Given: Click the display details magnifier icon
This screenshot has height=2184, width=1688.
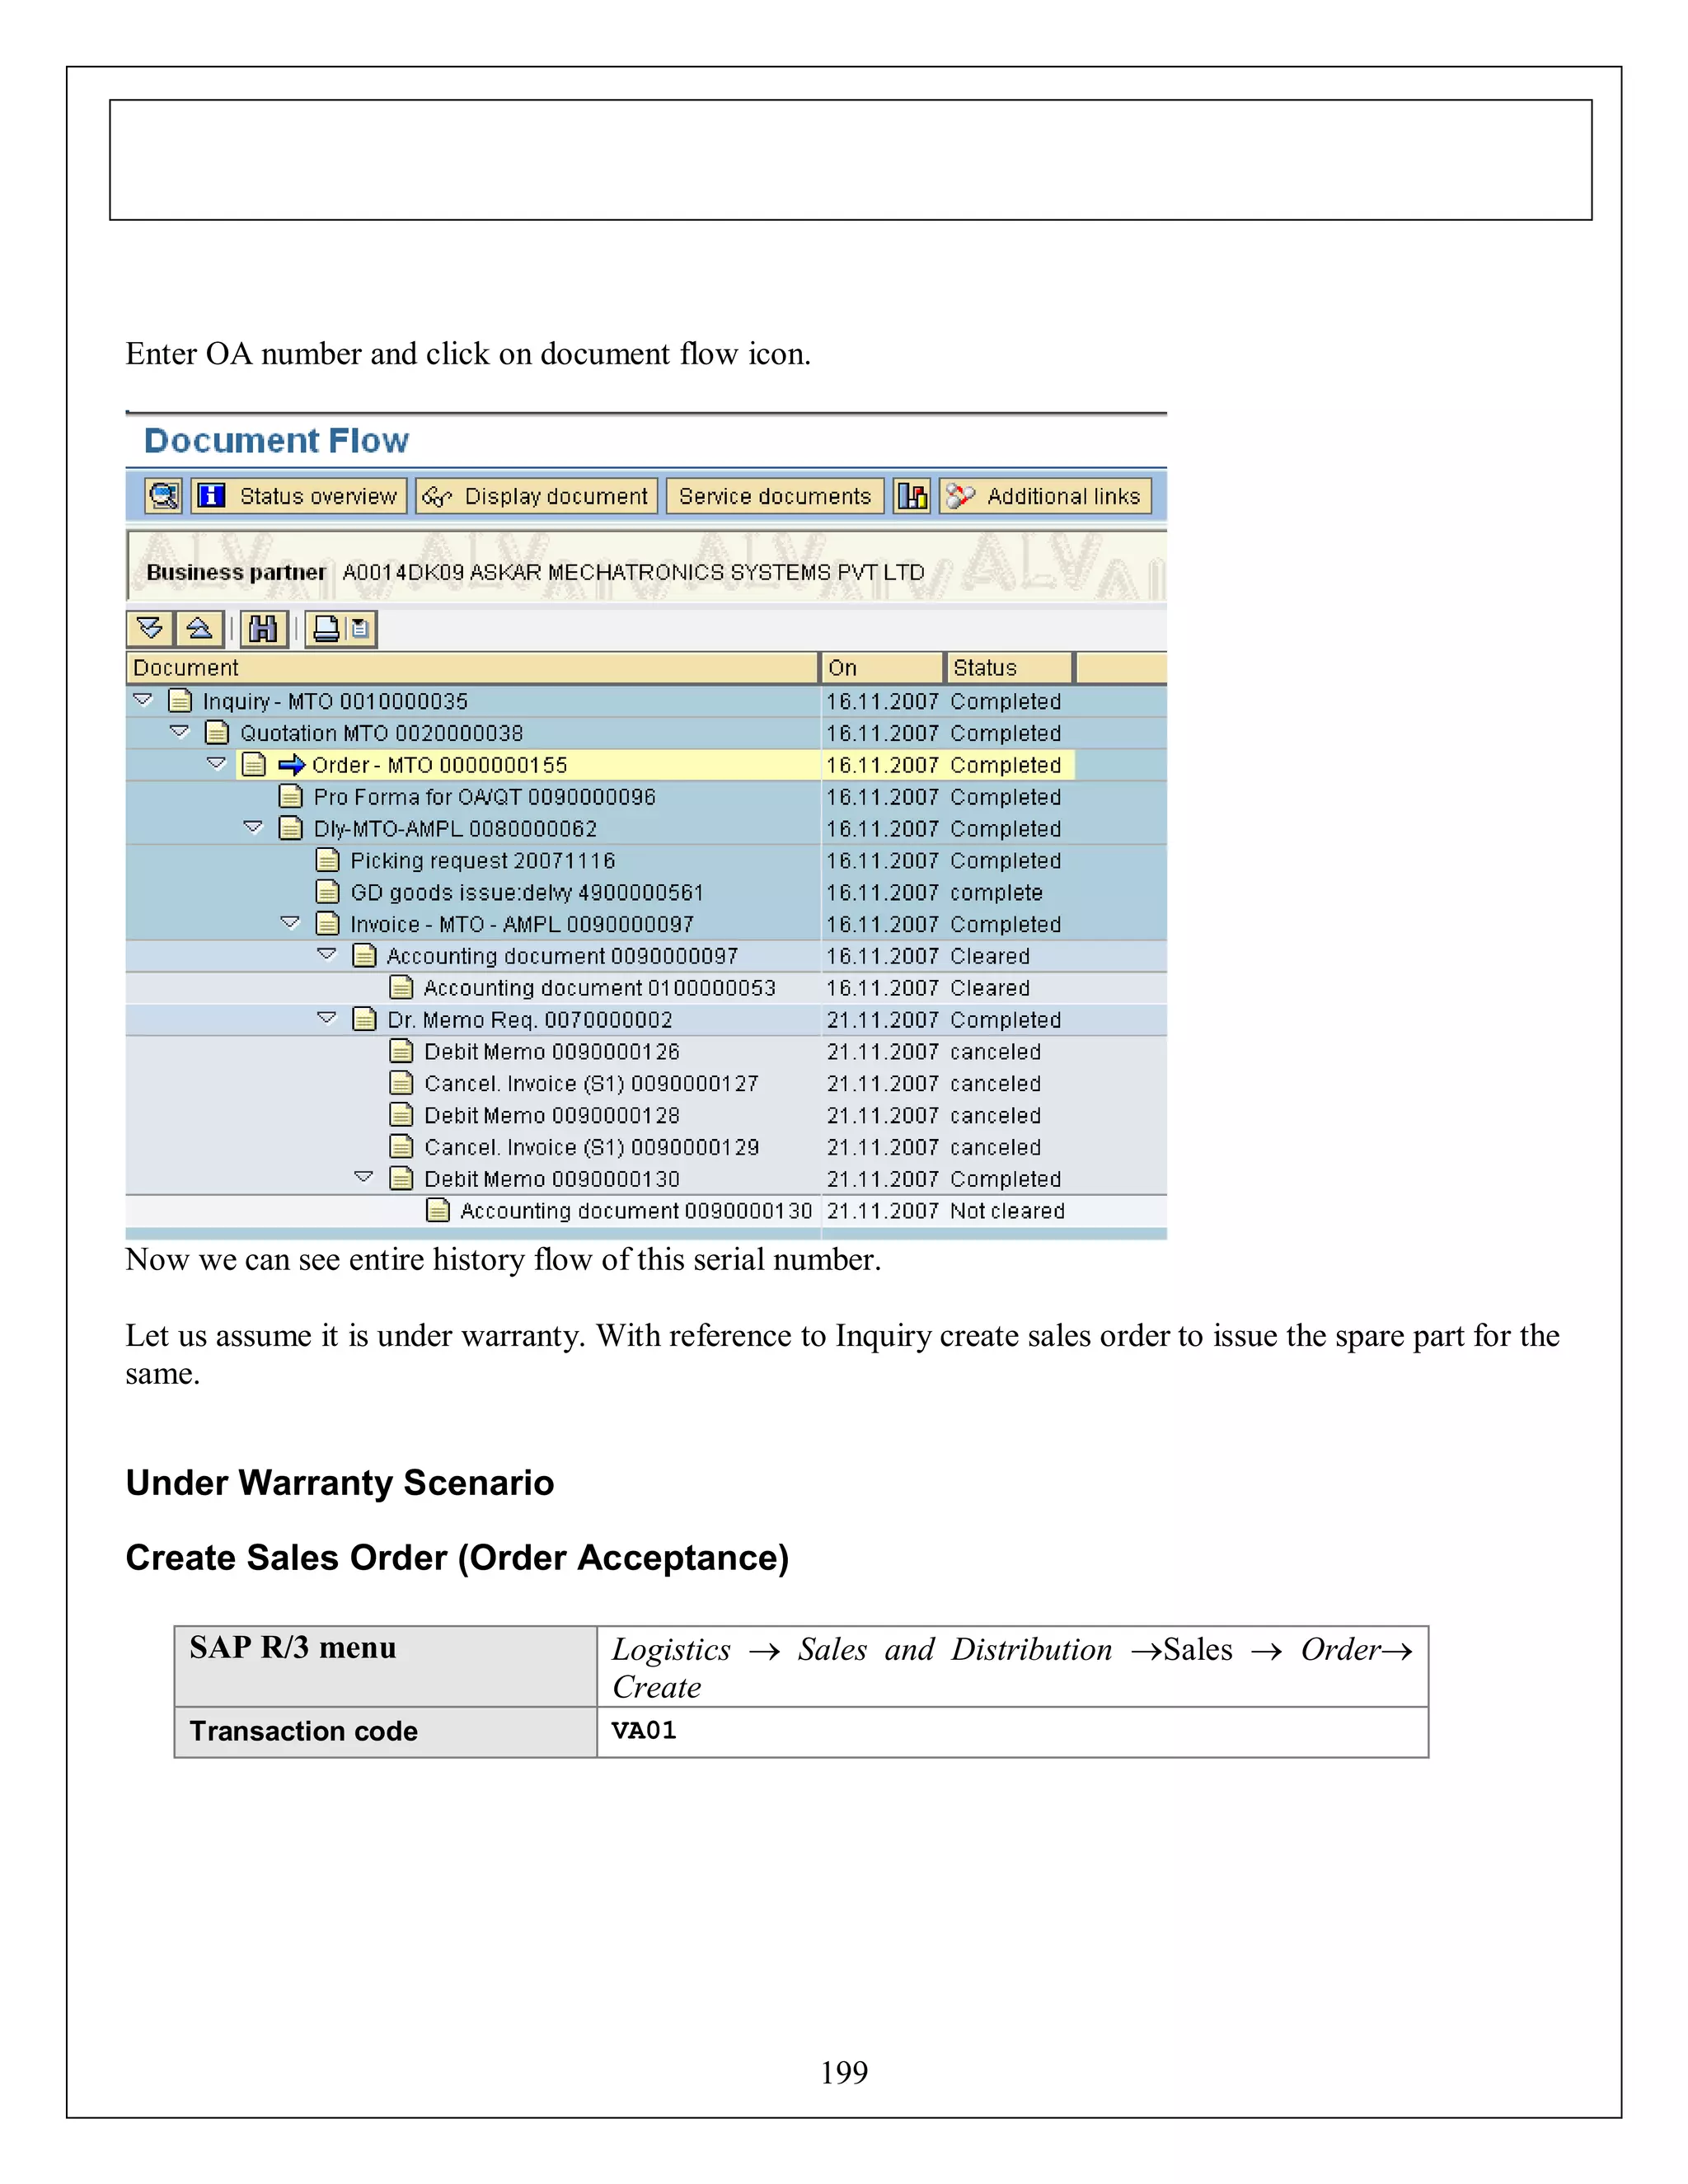Looking at the screenshot, I should pos(163,496).
